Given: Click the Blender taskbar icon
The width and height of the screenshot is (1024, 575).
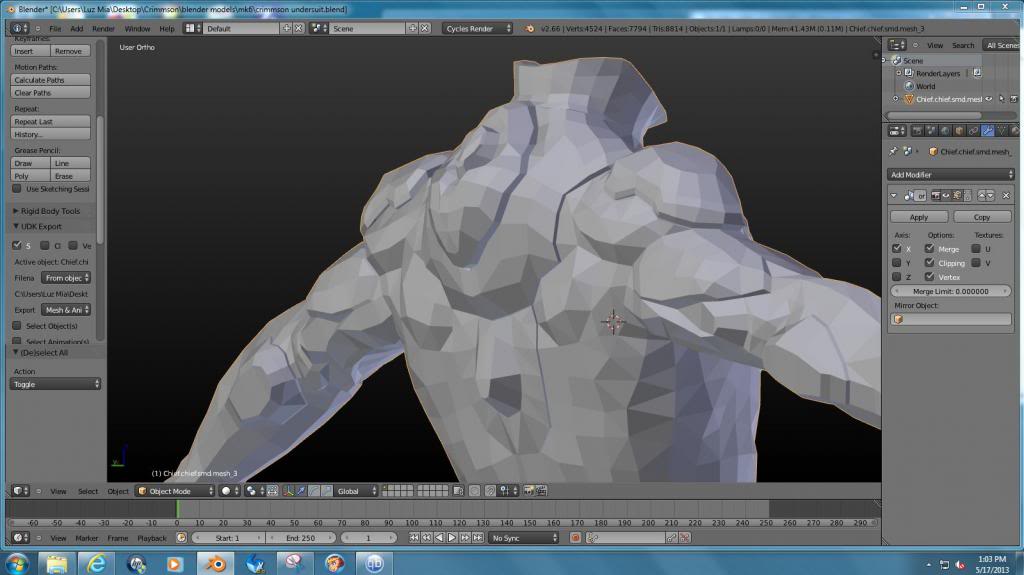Looking at the screenshot, I should tap(214, 563).
